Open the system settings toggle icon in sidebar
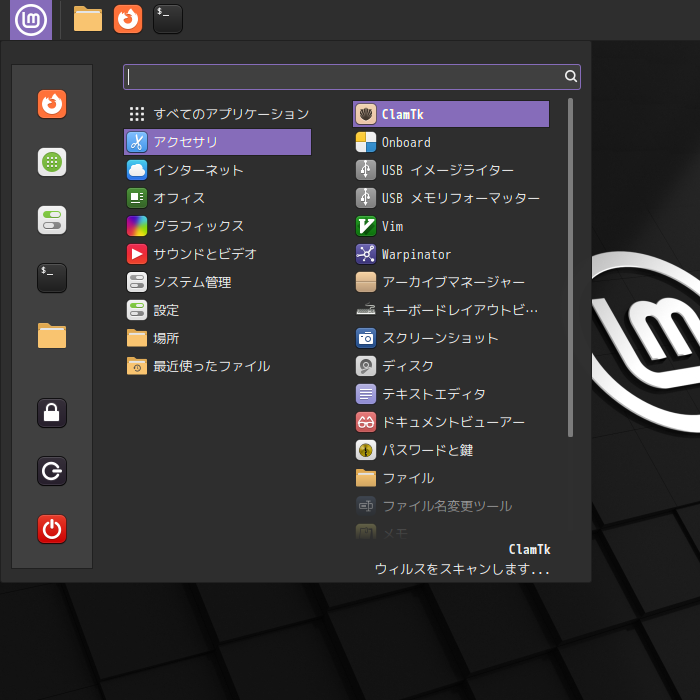This screenshot has width=700, height=700. [x=52, y=220]
